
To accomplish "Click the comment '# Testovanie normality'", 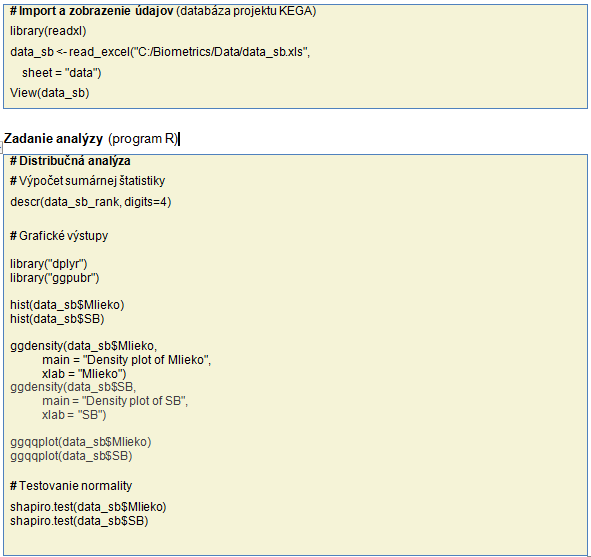I will click(71, 486).
